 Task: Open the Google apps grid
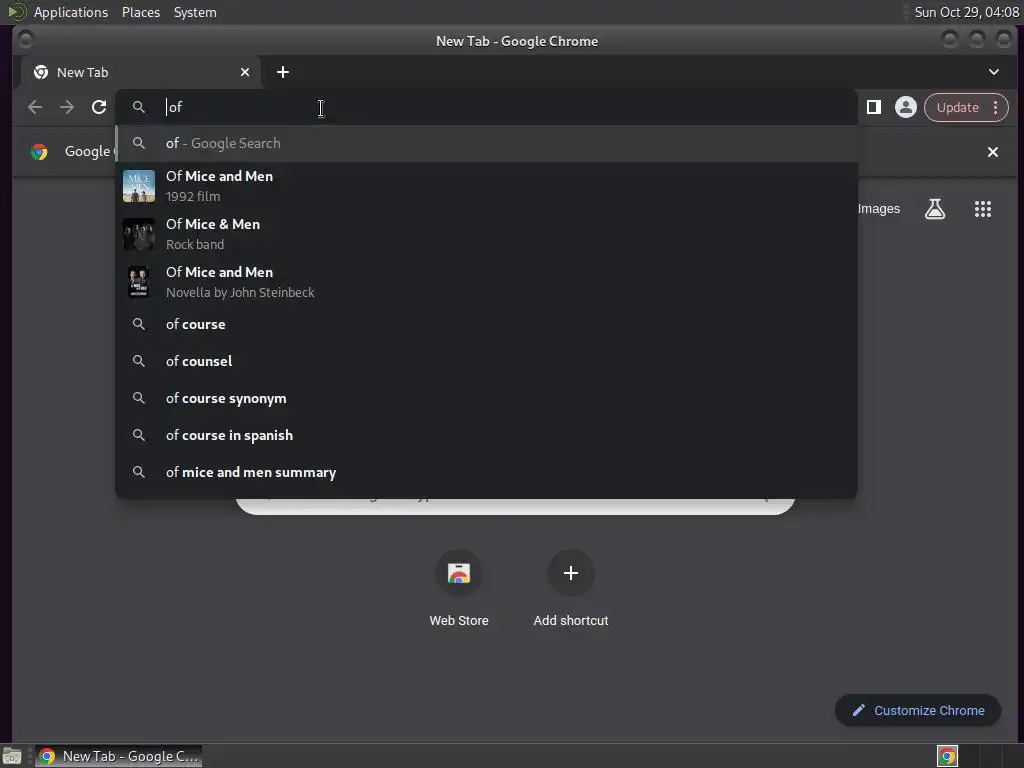coord(983,209)
